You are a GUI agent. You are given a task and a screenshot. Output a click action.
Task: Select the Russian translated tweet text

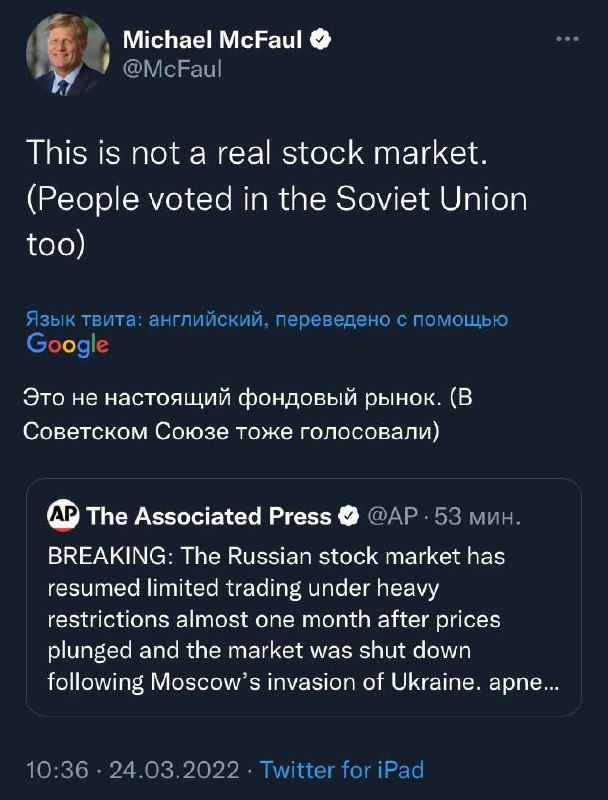(248, 415)
